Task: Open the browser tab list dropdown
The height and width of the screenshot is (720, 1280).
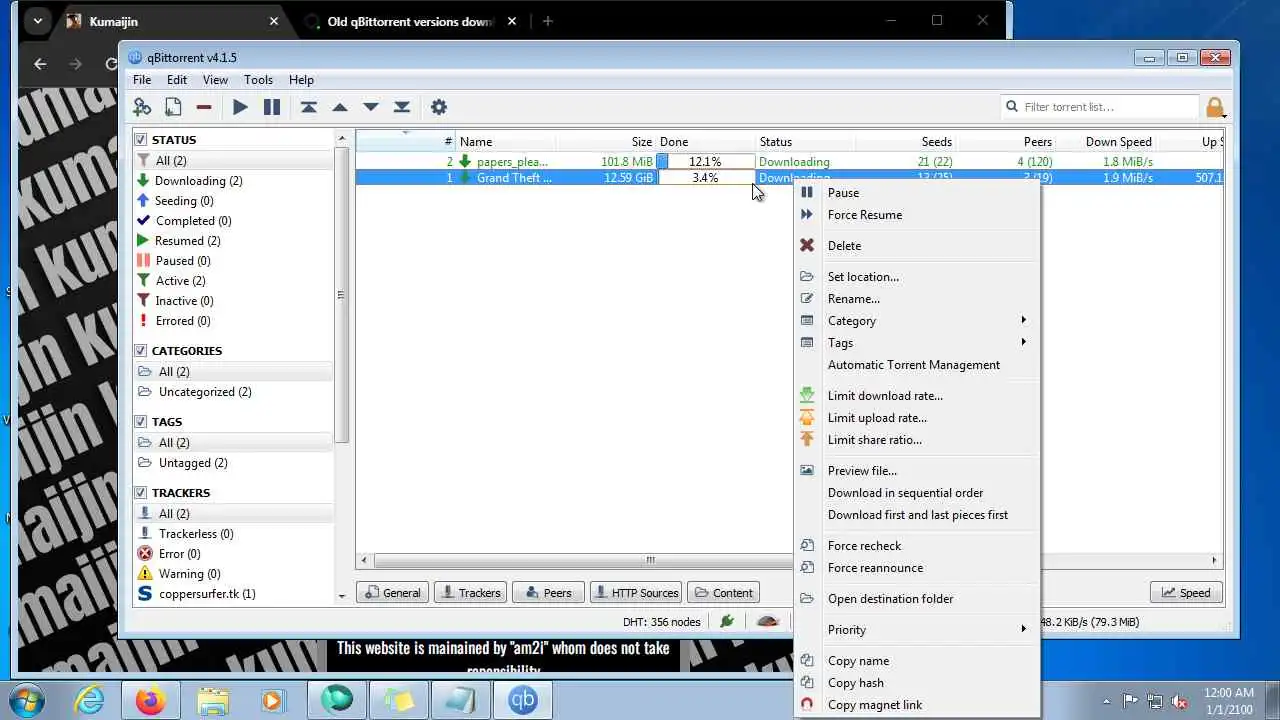Action: coord(36,21)
